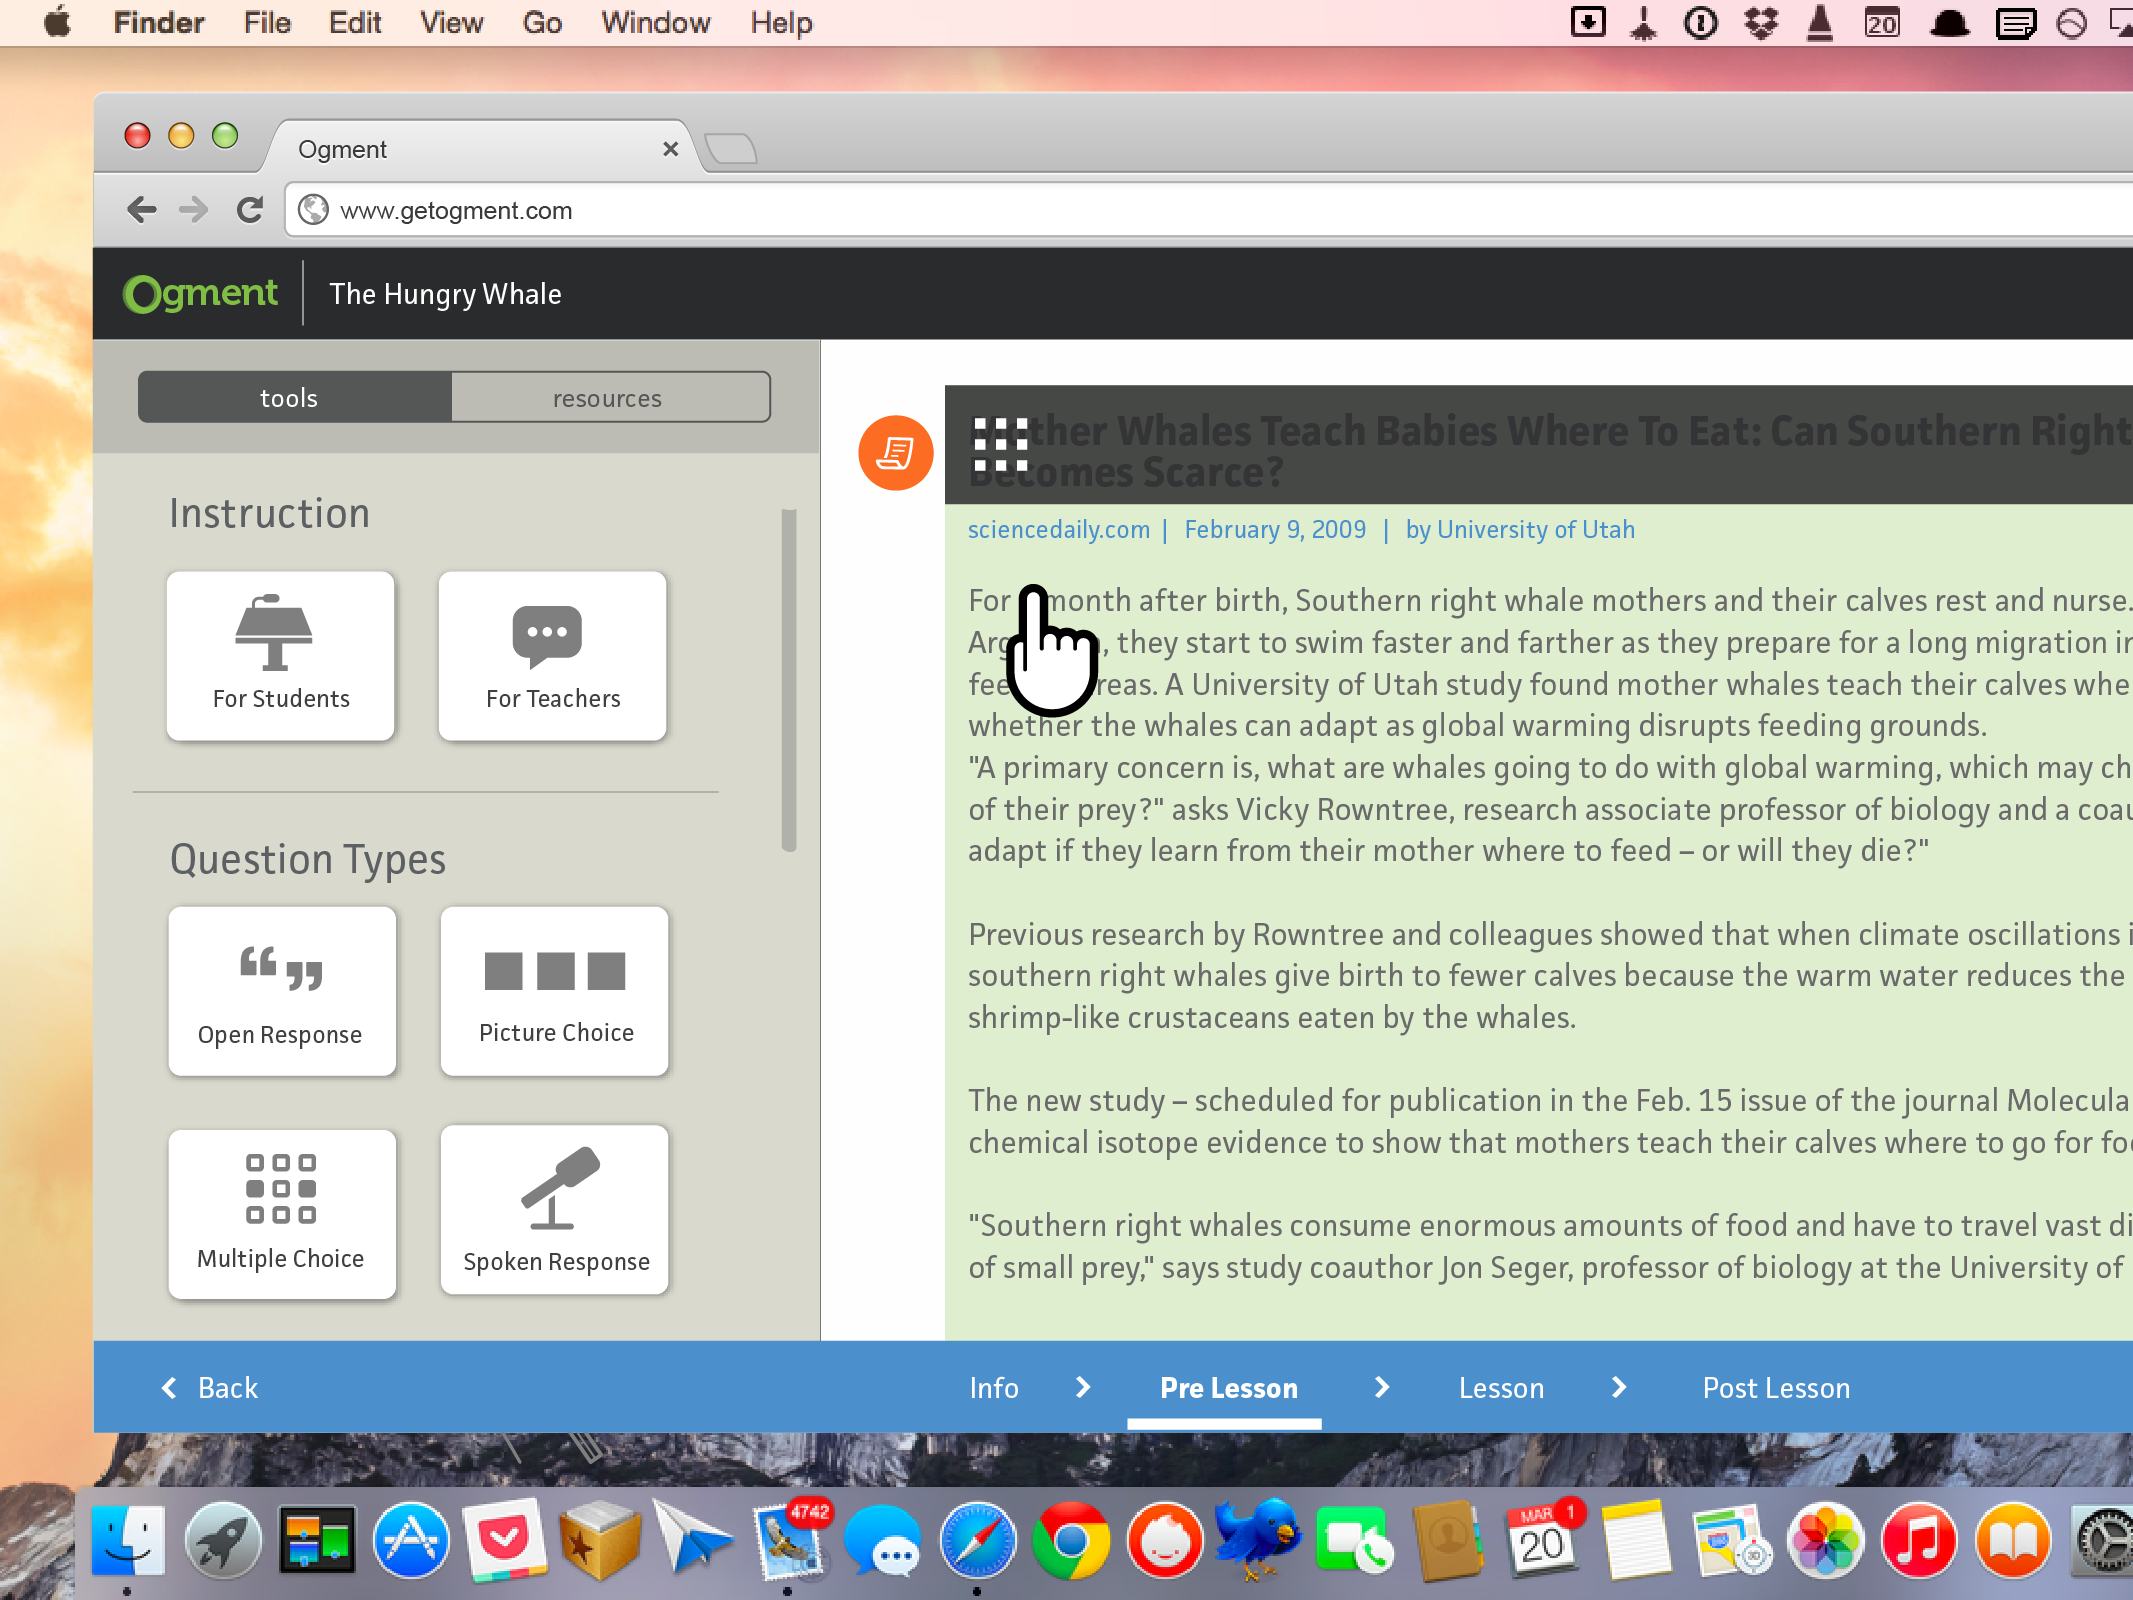Open the Finder menu

click(159, 22)
